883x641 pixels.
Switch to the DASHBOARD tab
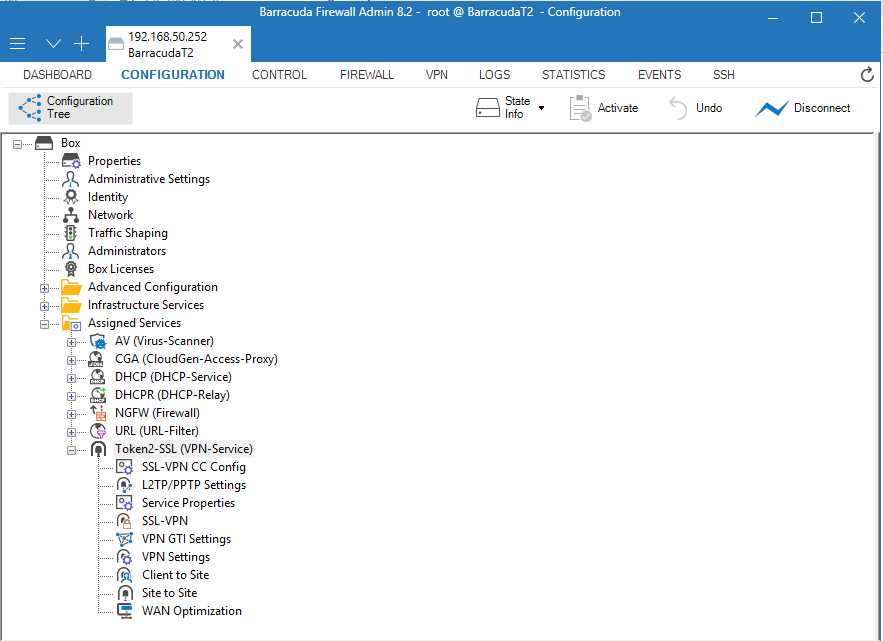[x=57, y=75]
